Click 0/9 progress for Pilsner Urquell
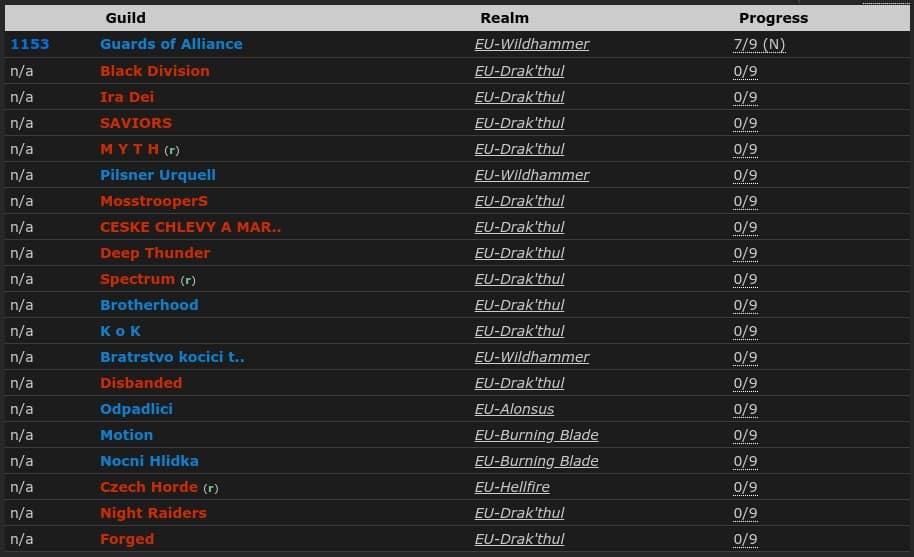Viewport: 914px width, 557px height. tap(746, 175)
